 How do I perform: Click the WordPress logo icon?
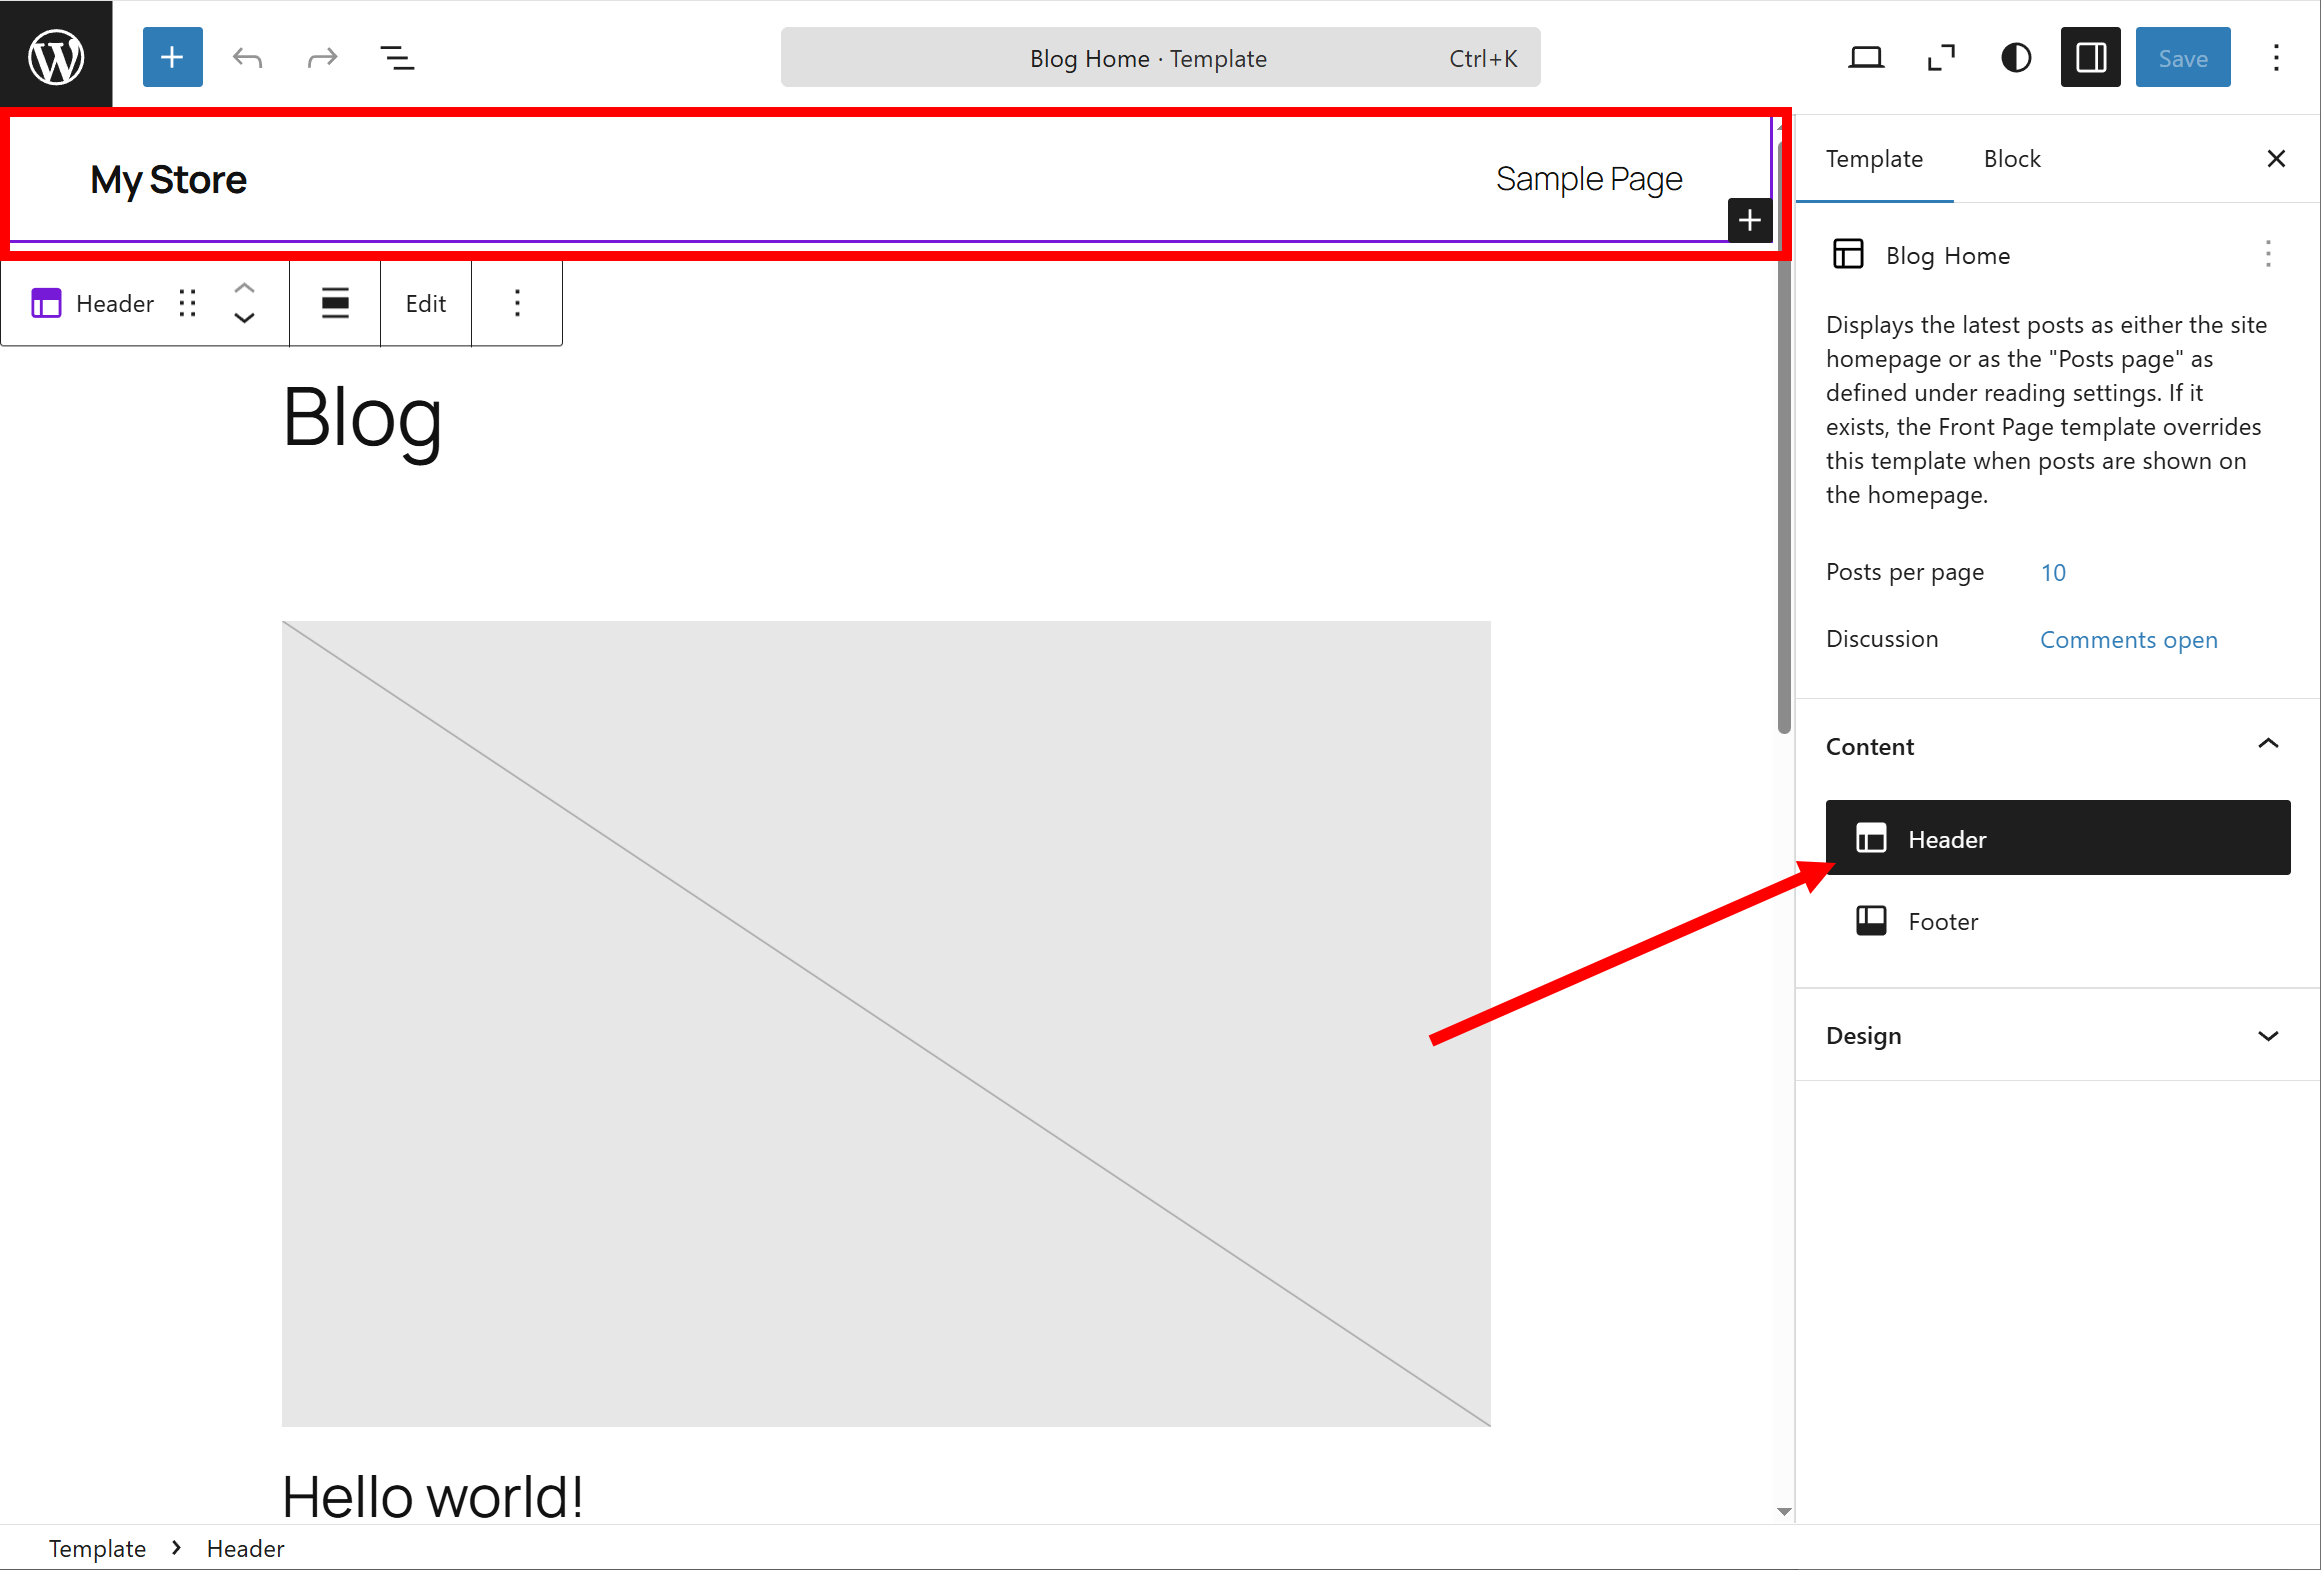click(56, 57)
